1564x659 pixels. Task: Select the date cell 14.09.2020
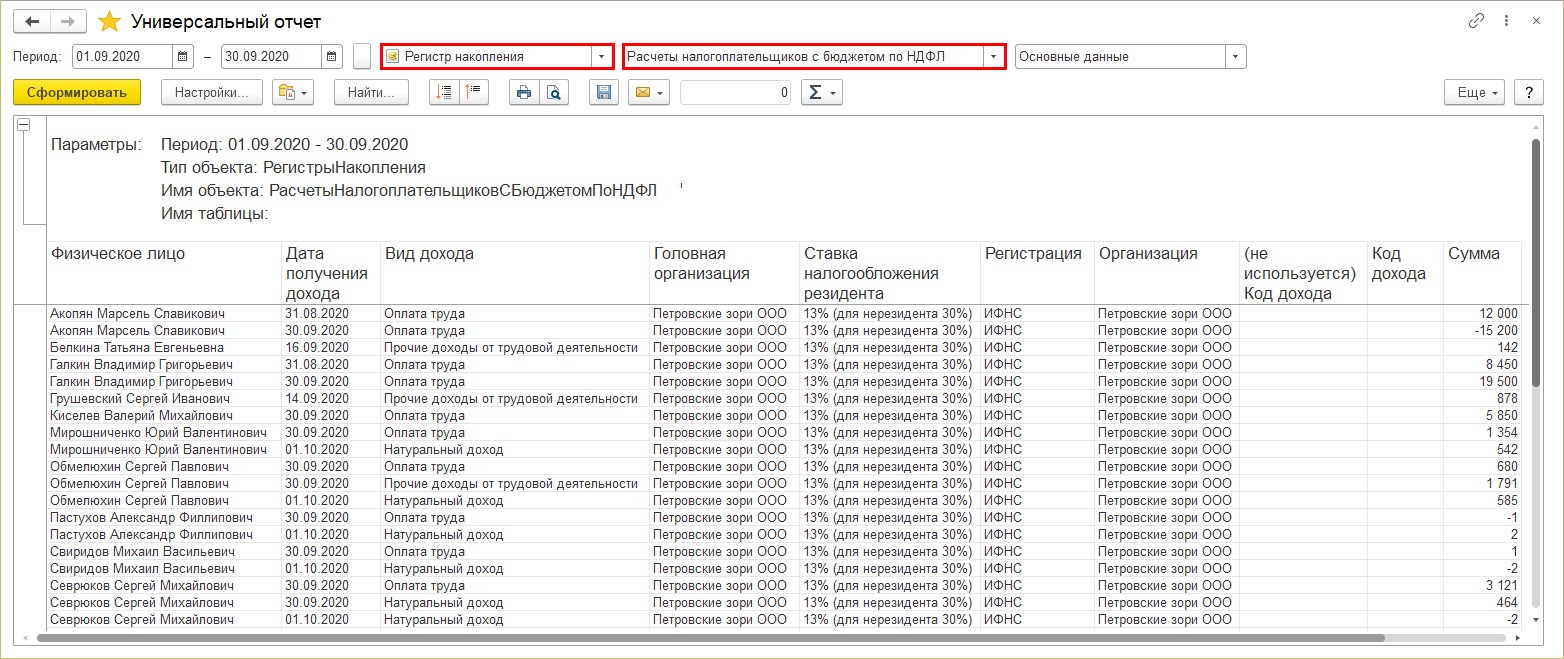(331, 399)
